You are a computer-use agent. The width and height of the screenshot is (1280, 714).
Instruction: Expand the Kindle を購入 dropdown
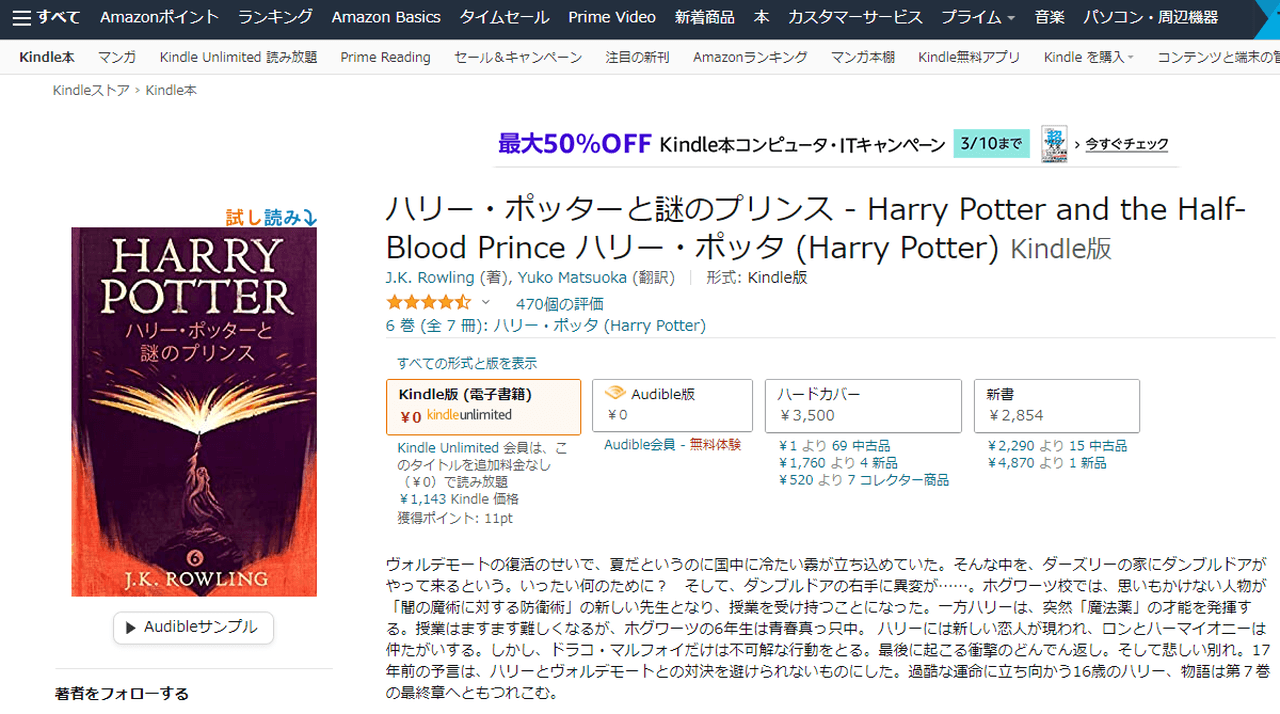tap(1088, 57)
